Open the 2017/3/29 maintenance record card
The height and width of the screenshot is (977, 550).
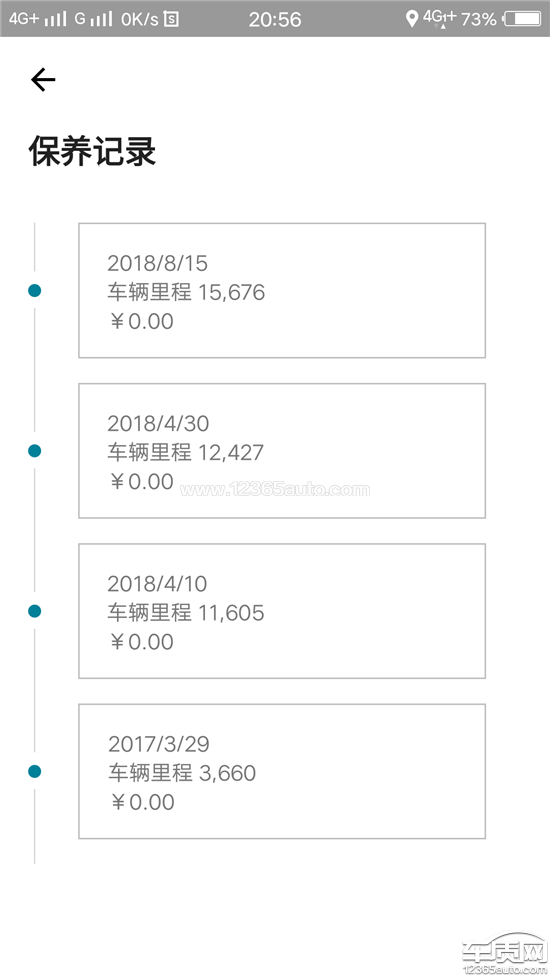pos(282,771)
